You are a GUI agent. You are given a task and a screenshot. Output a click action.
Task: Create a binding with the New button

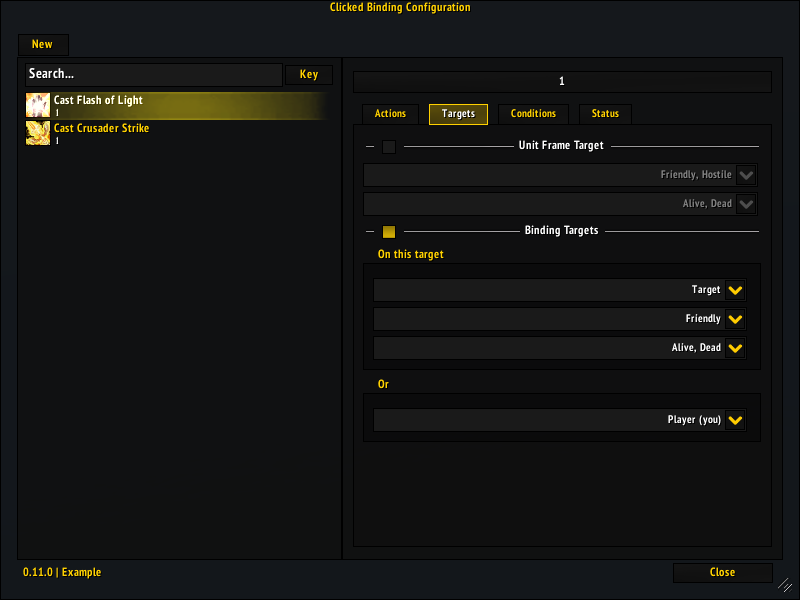[43, 44]
